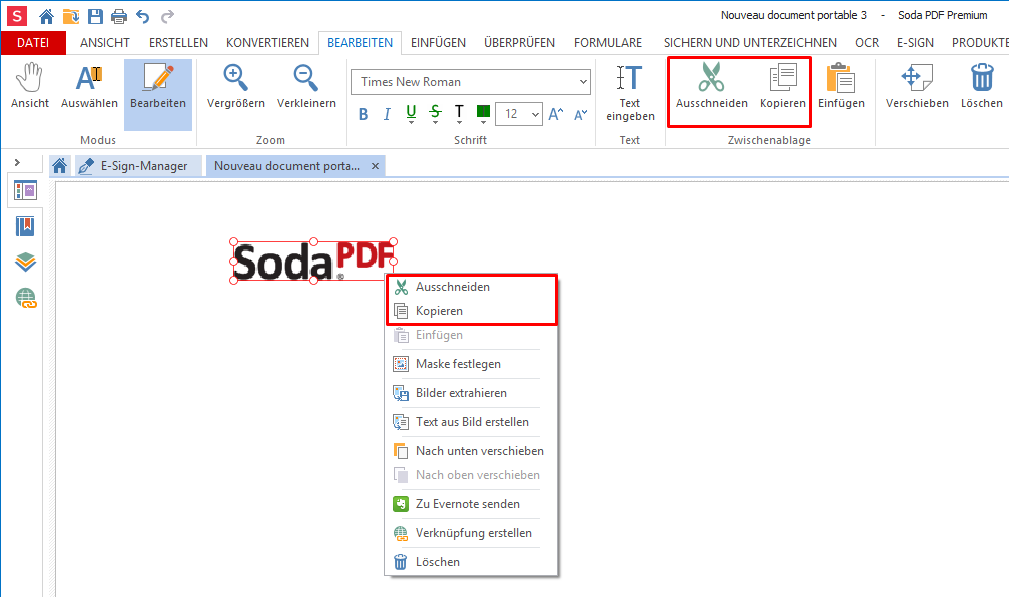Switch to the OCR ribbon tab

(x=867, y=43)
